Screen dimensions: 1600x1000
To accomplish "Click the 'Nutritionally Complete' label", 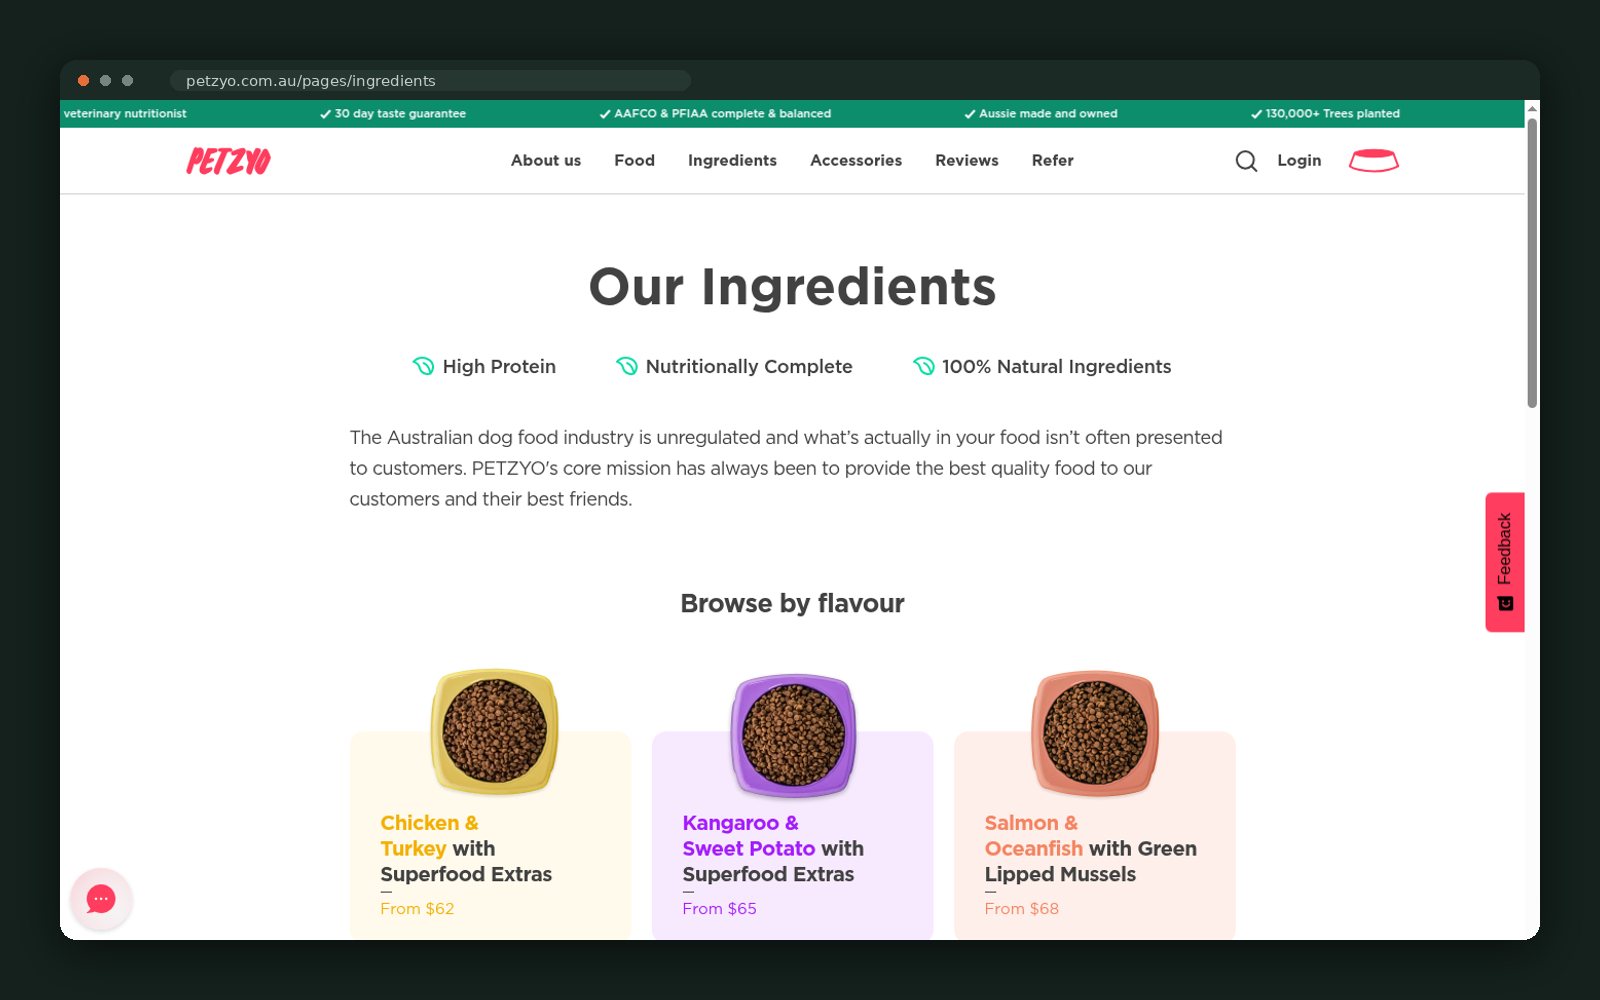I will [749, 367].
